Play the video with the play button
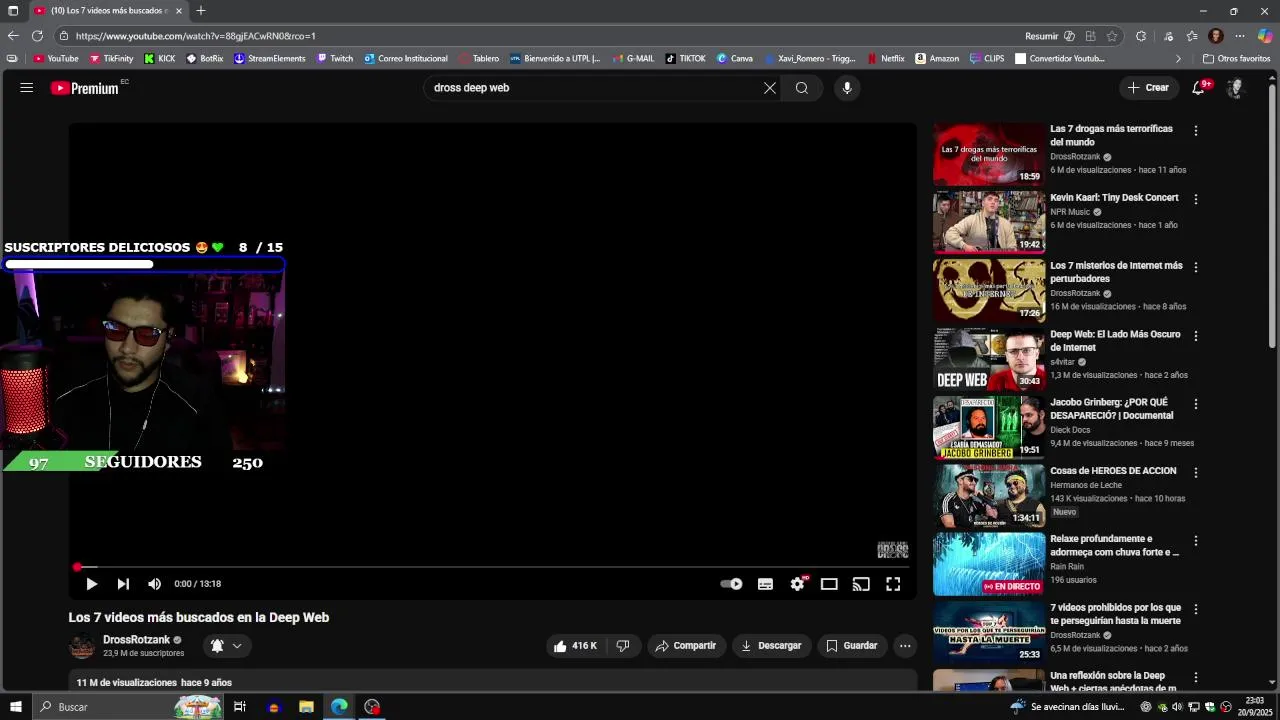 pyautogui.click(x=91, y=584)
